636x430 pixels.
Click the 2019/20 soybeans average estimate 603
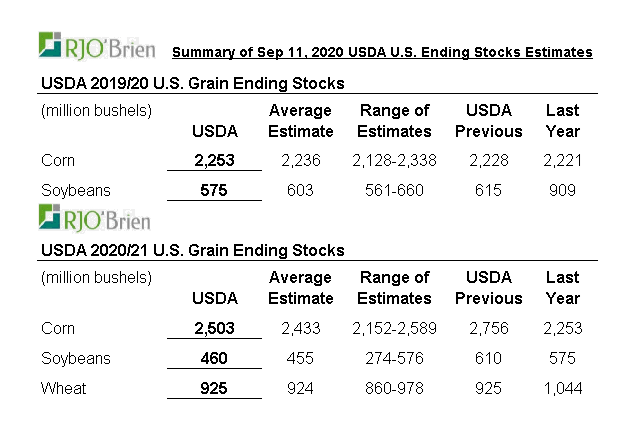[300, 190]
